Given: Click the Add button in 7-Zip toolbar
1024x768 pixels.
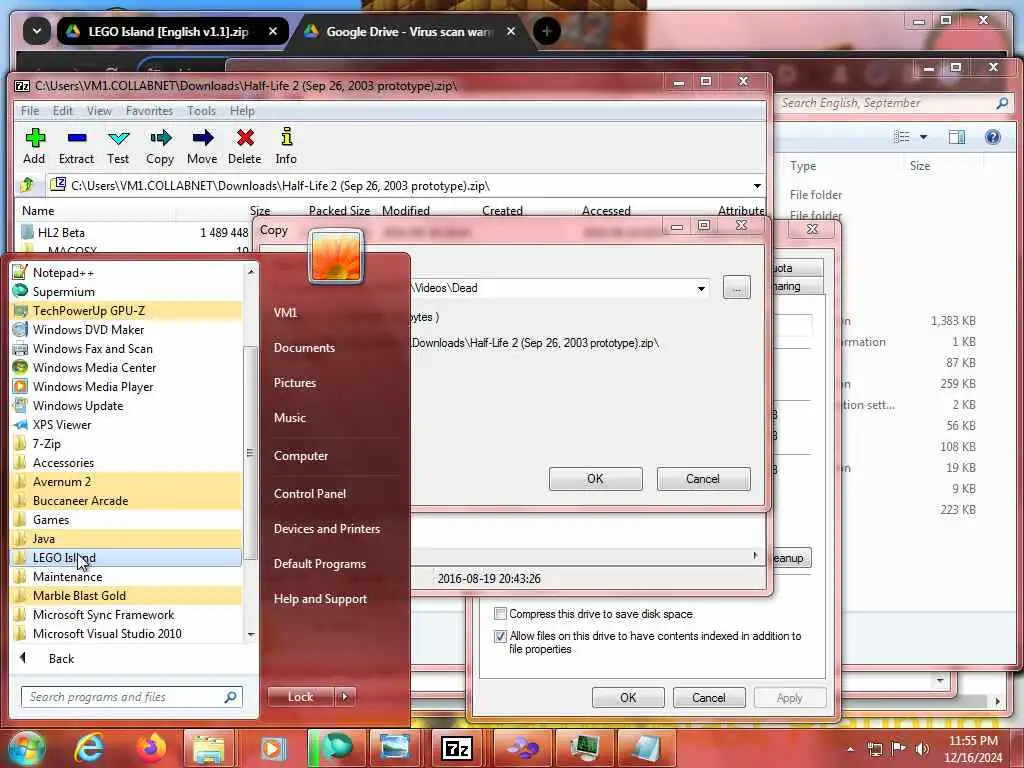Looking at the screenshot, I should [35, 146].
